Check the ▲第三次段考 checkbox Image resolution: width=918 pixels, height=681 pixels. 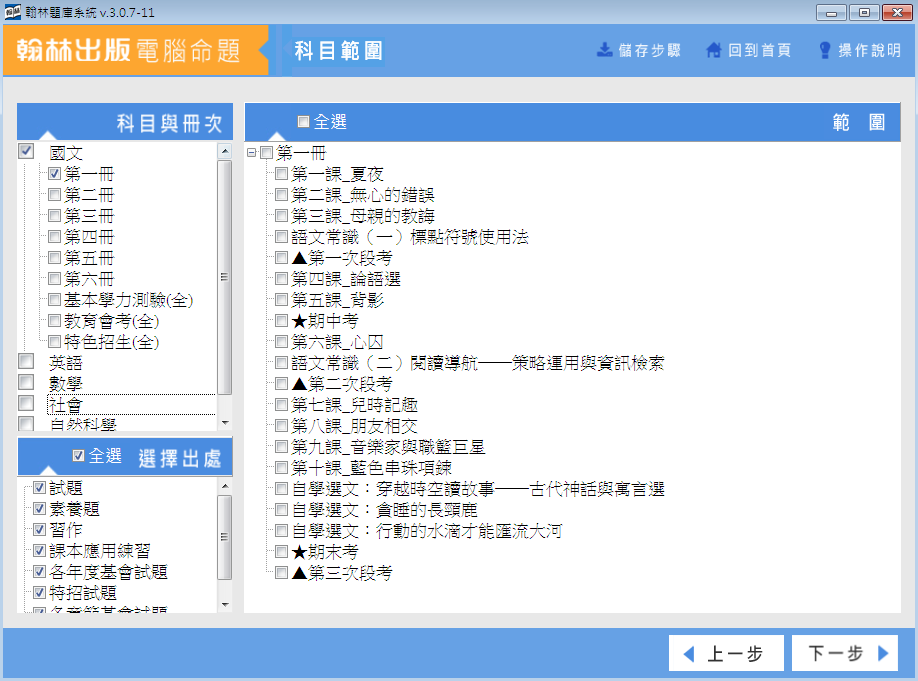[282, 573]
